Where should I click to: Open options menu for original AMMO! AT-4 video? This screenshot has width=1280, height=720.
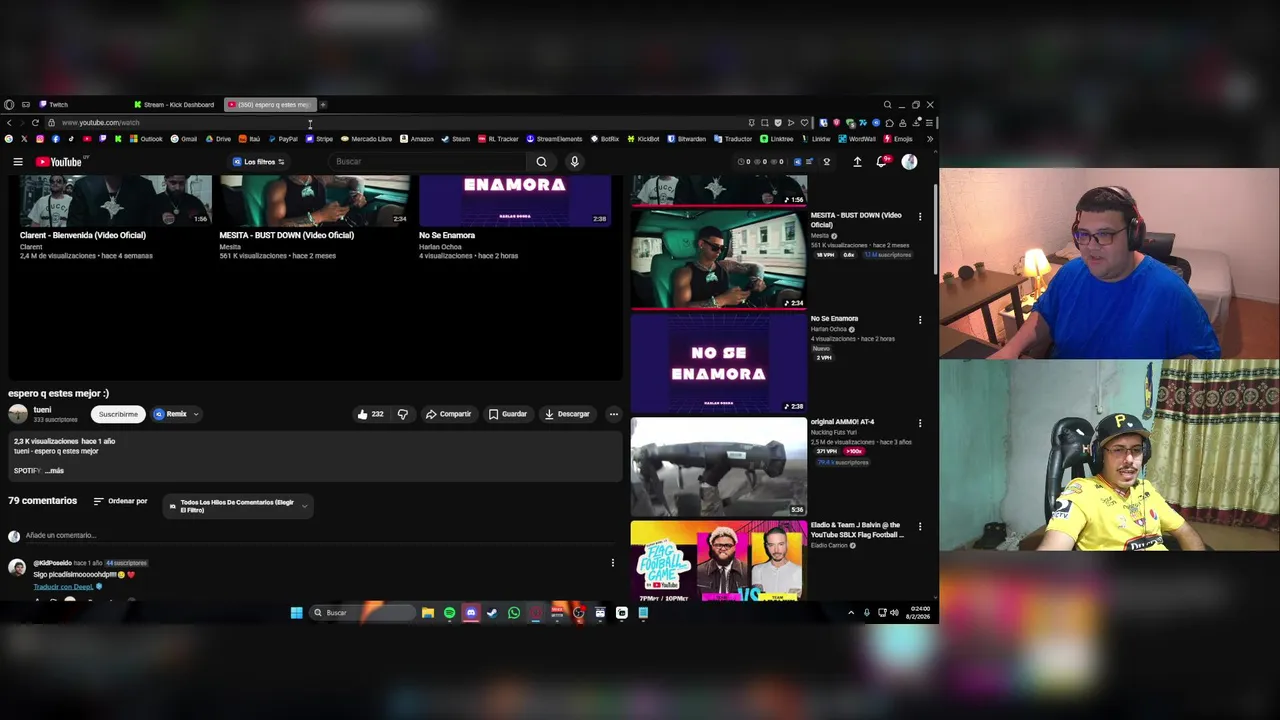point(920,423)
